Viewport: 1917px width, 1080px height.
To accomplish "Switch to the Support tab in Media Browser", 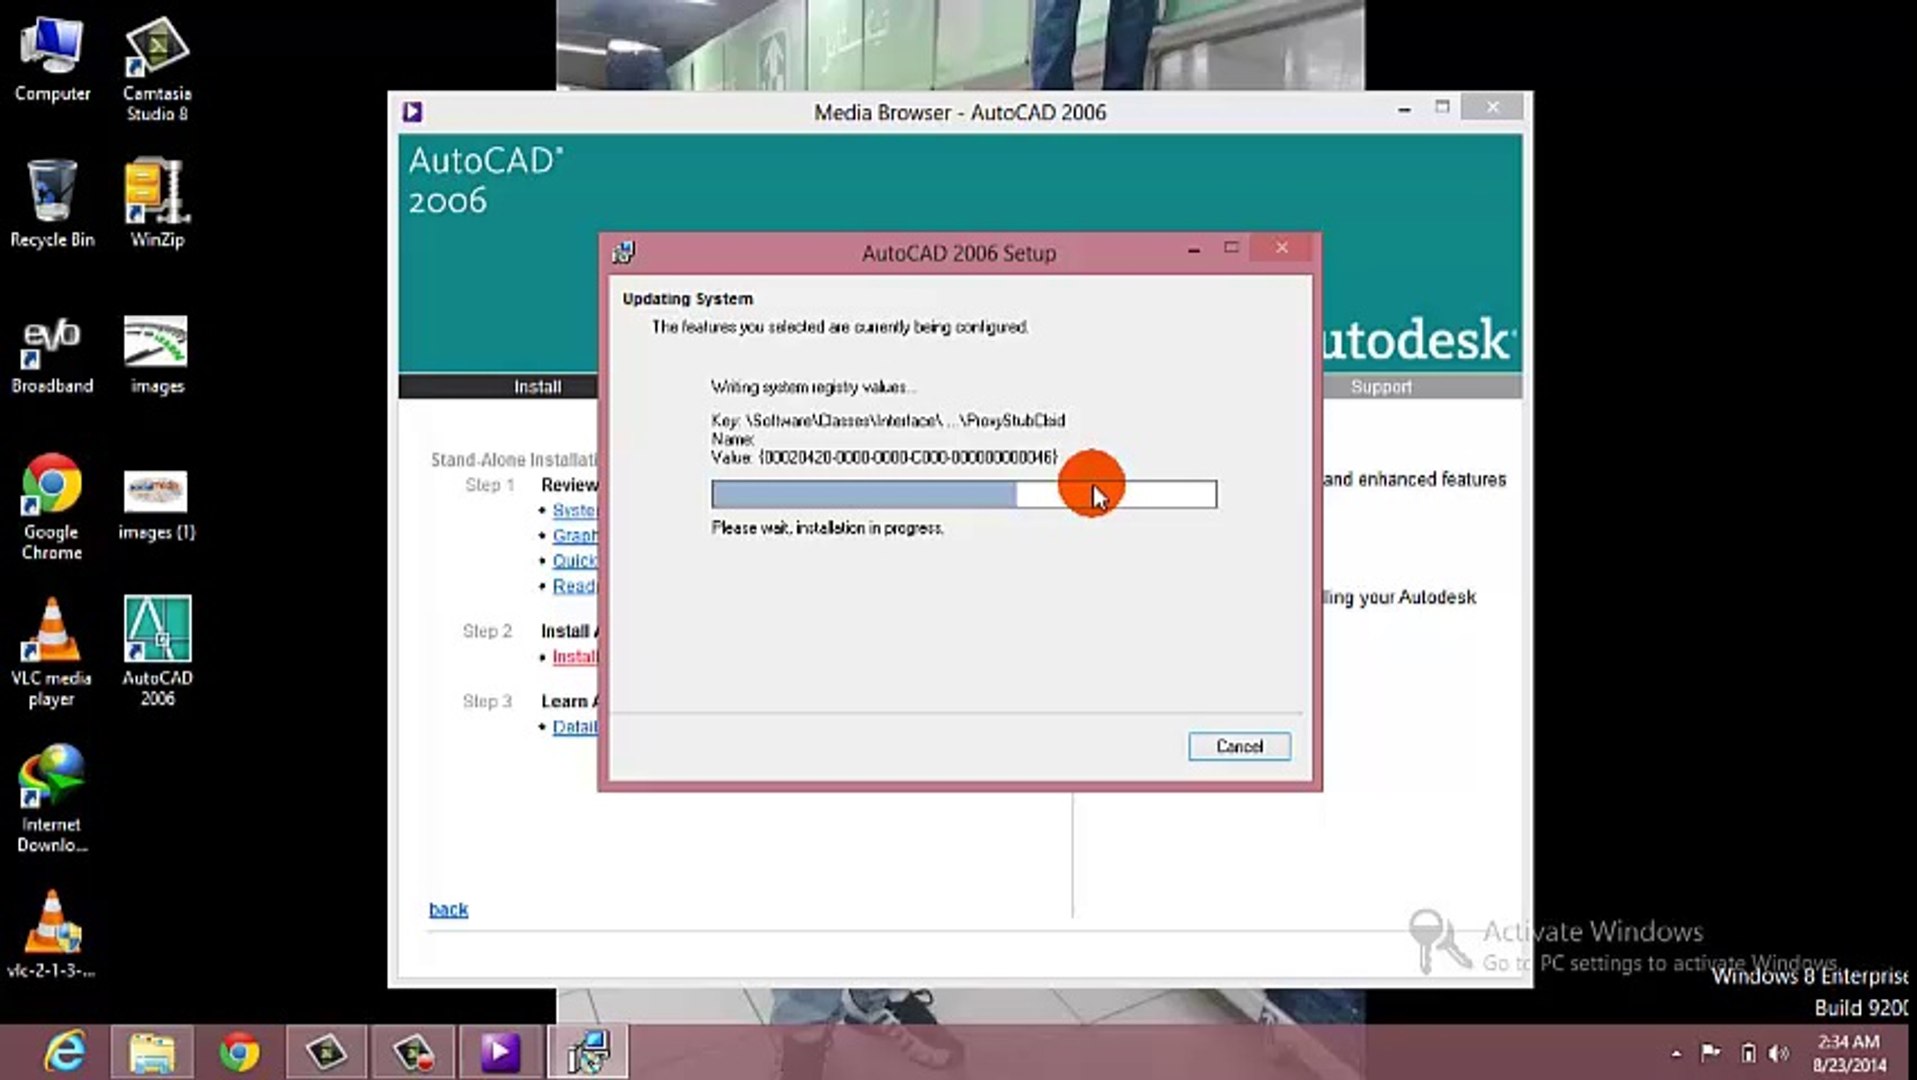I will click(1381, 387).
